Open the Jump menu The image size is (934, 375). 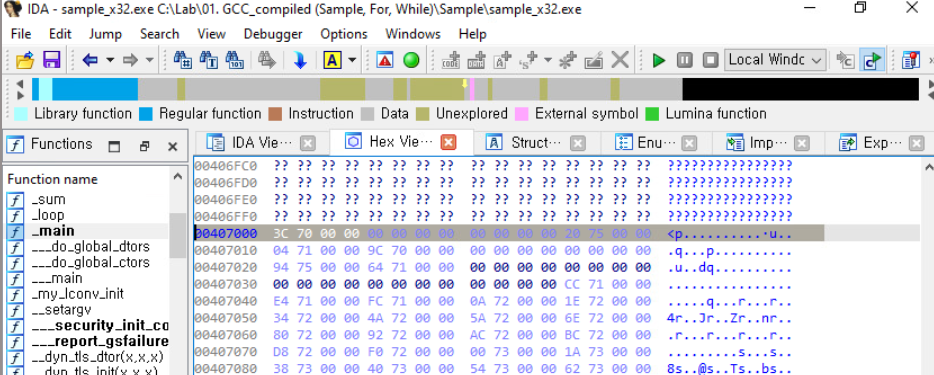(x=105, y=34)
